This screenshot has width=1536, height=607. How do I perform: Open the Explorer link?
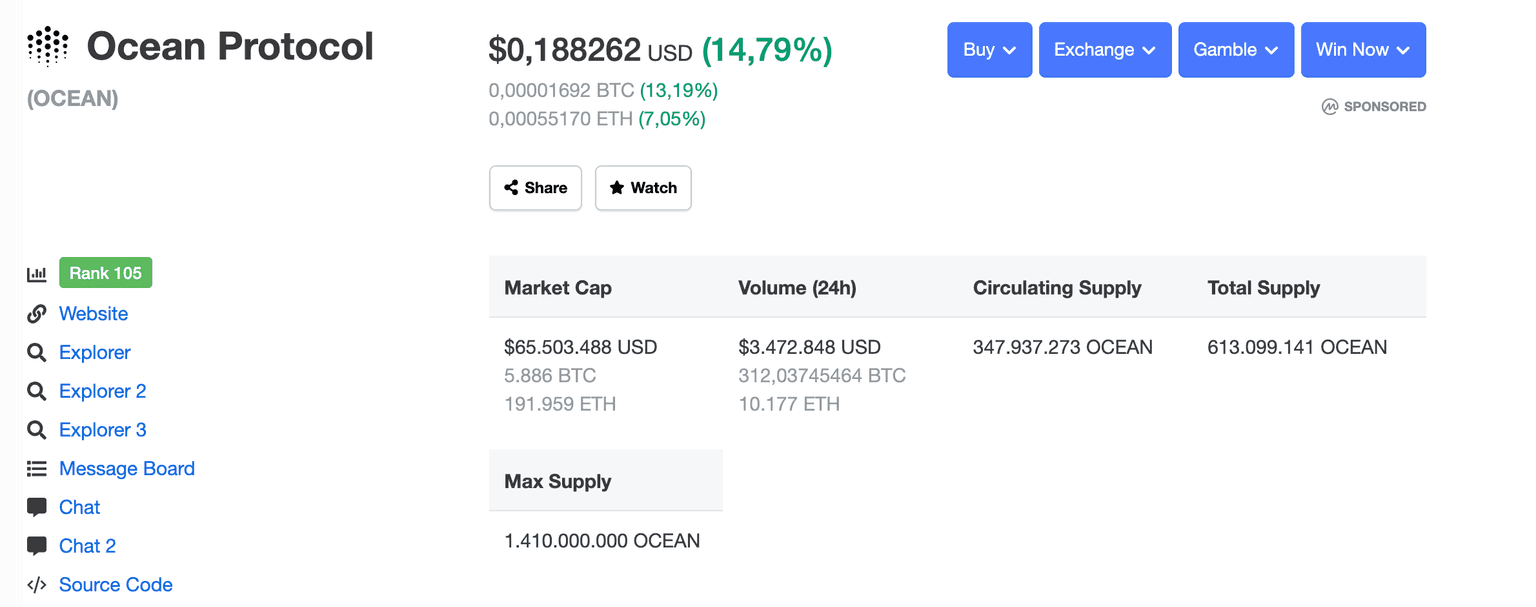point(95,353)
